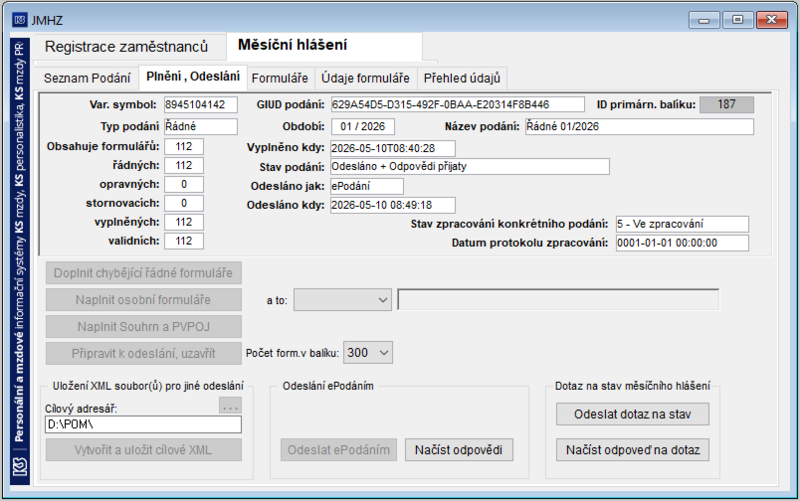Screen dimensions: 800x501
Task: Click the Načíst odpovědi button
Action: coord(459,450)
